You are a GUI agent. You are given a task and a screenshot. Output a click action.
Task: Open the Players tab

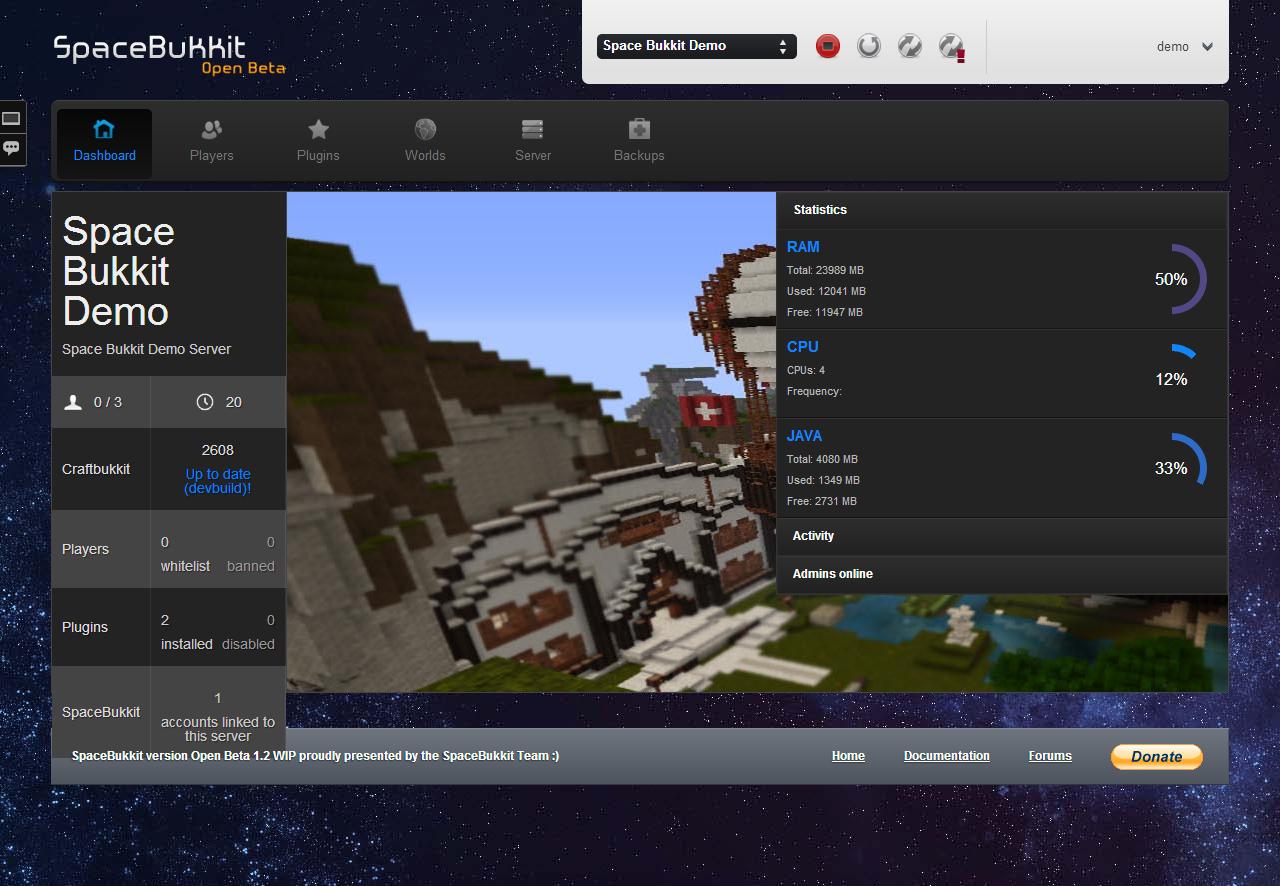211,143
